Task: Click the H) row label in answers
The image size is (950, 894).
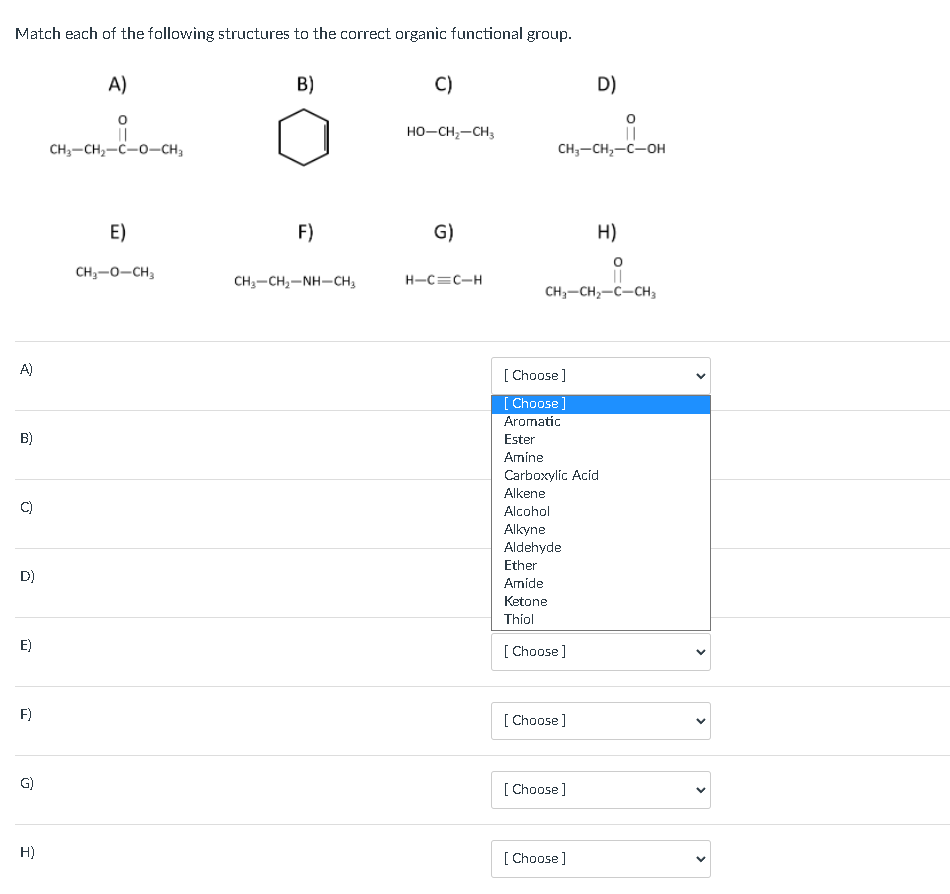Action: coord(27,852)
